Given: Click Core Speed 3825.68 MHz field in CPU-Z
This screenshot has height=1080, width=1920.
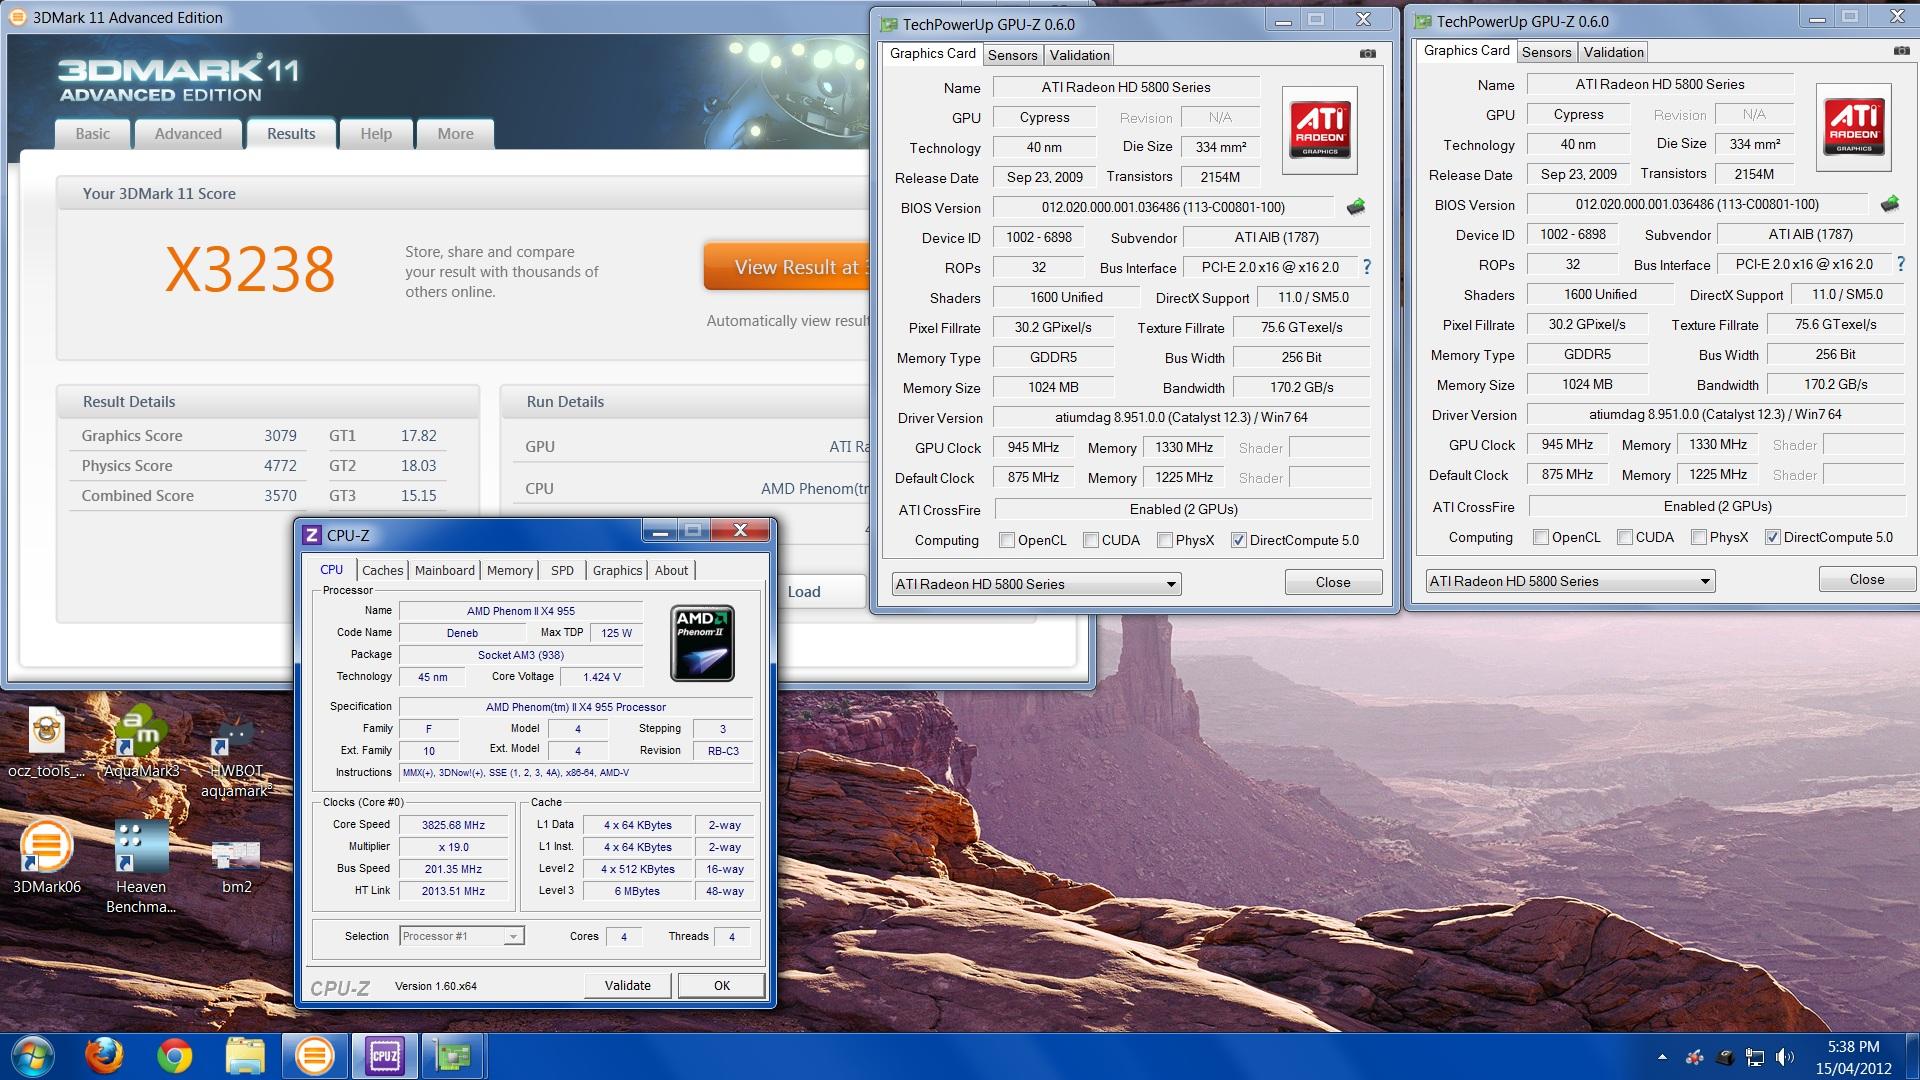Looking at the screenshot, I should pyautogui.click(x=453, y=825).
